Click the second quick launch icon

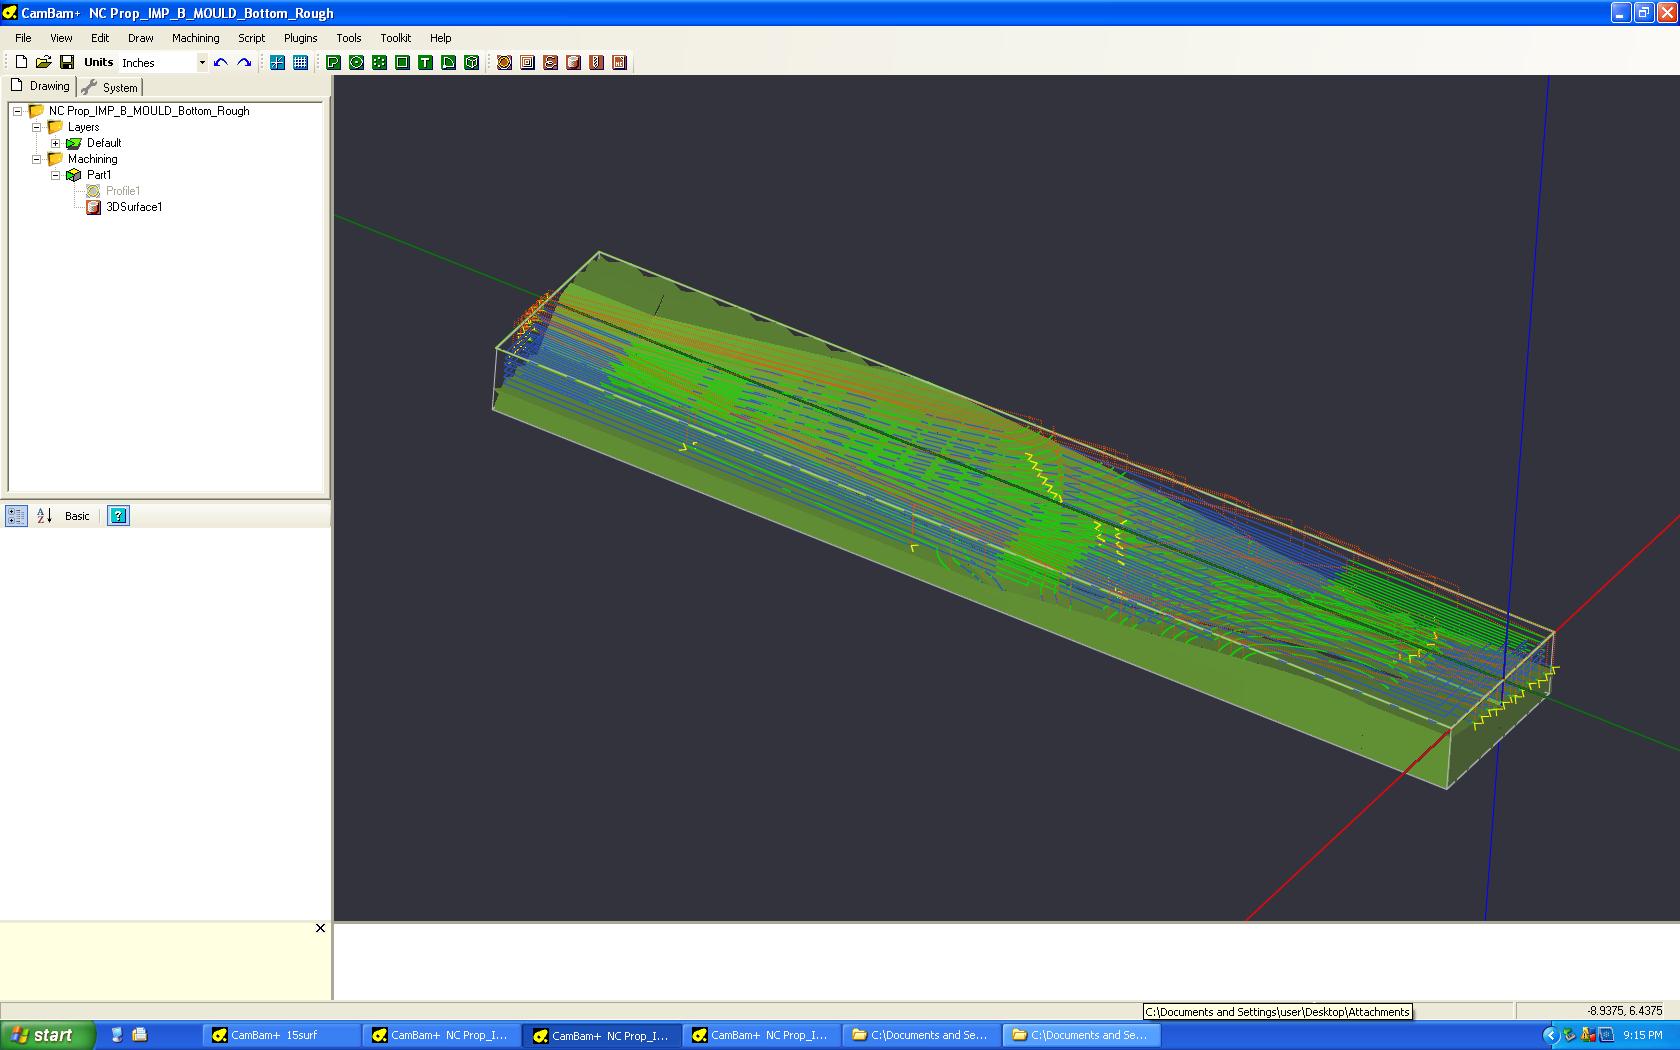tap(139, 1035)
